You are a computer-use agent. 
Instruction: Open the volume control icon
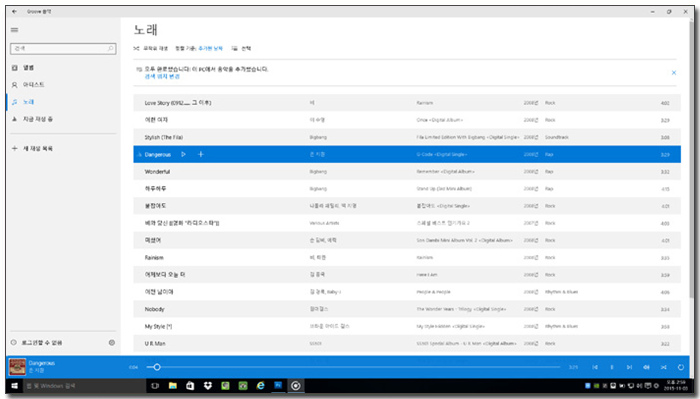click(x=646, y=367)
